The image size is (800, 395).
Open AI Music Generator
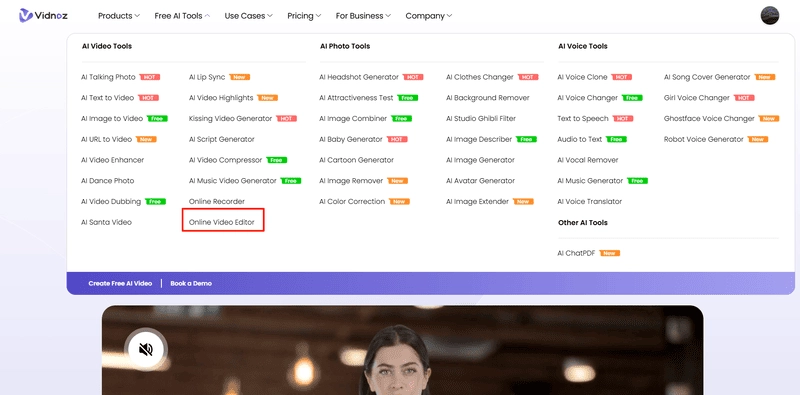(590, 181)
